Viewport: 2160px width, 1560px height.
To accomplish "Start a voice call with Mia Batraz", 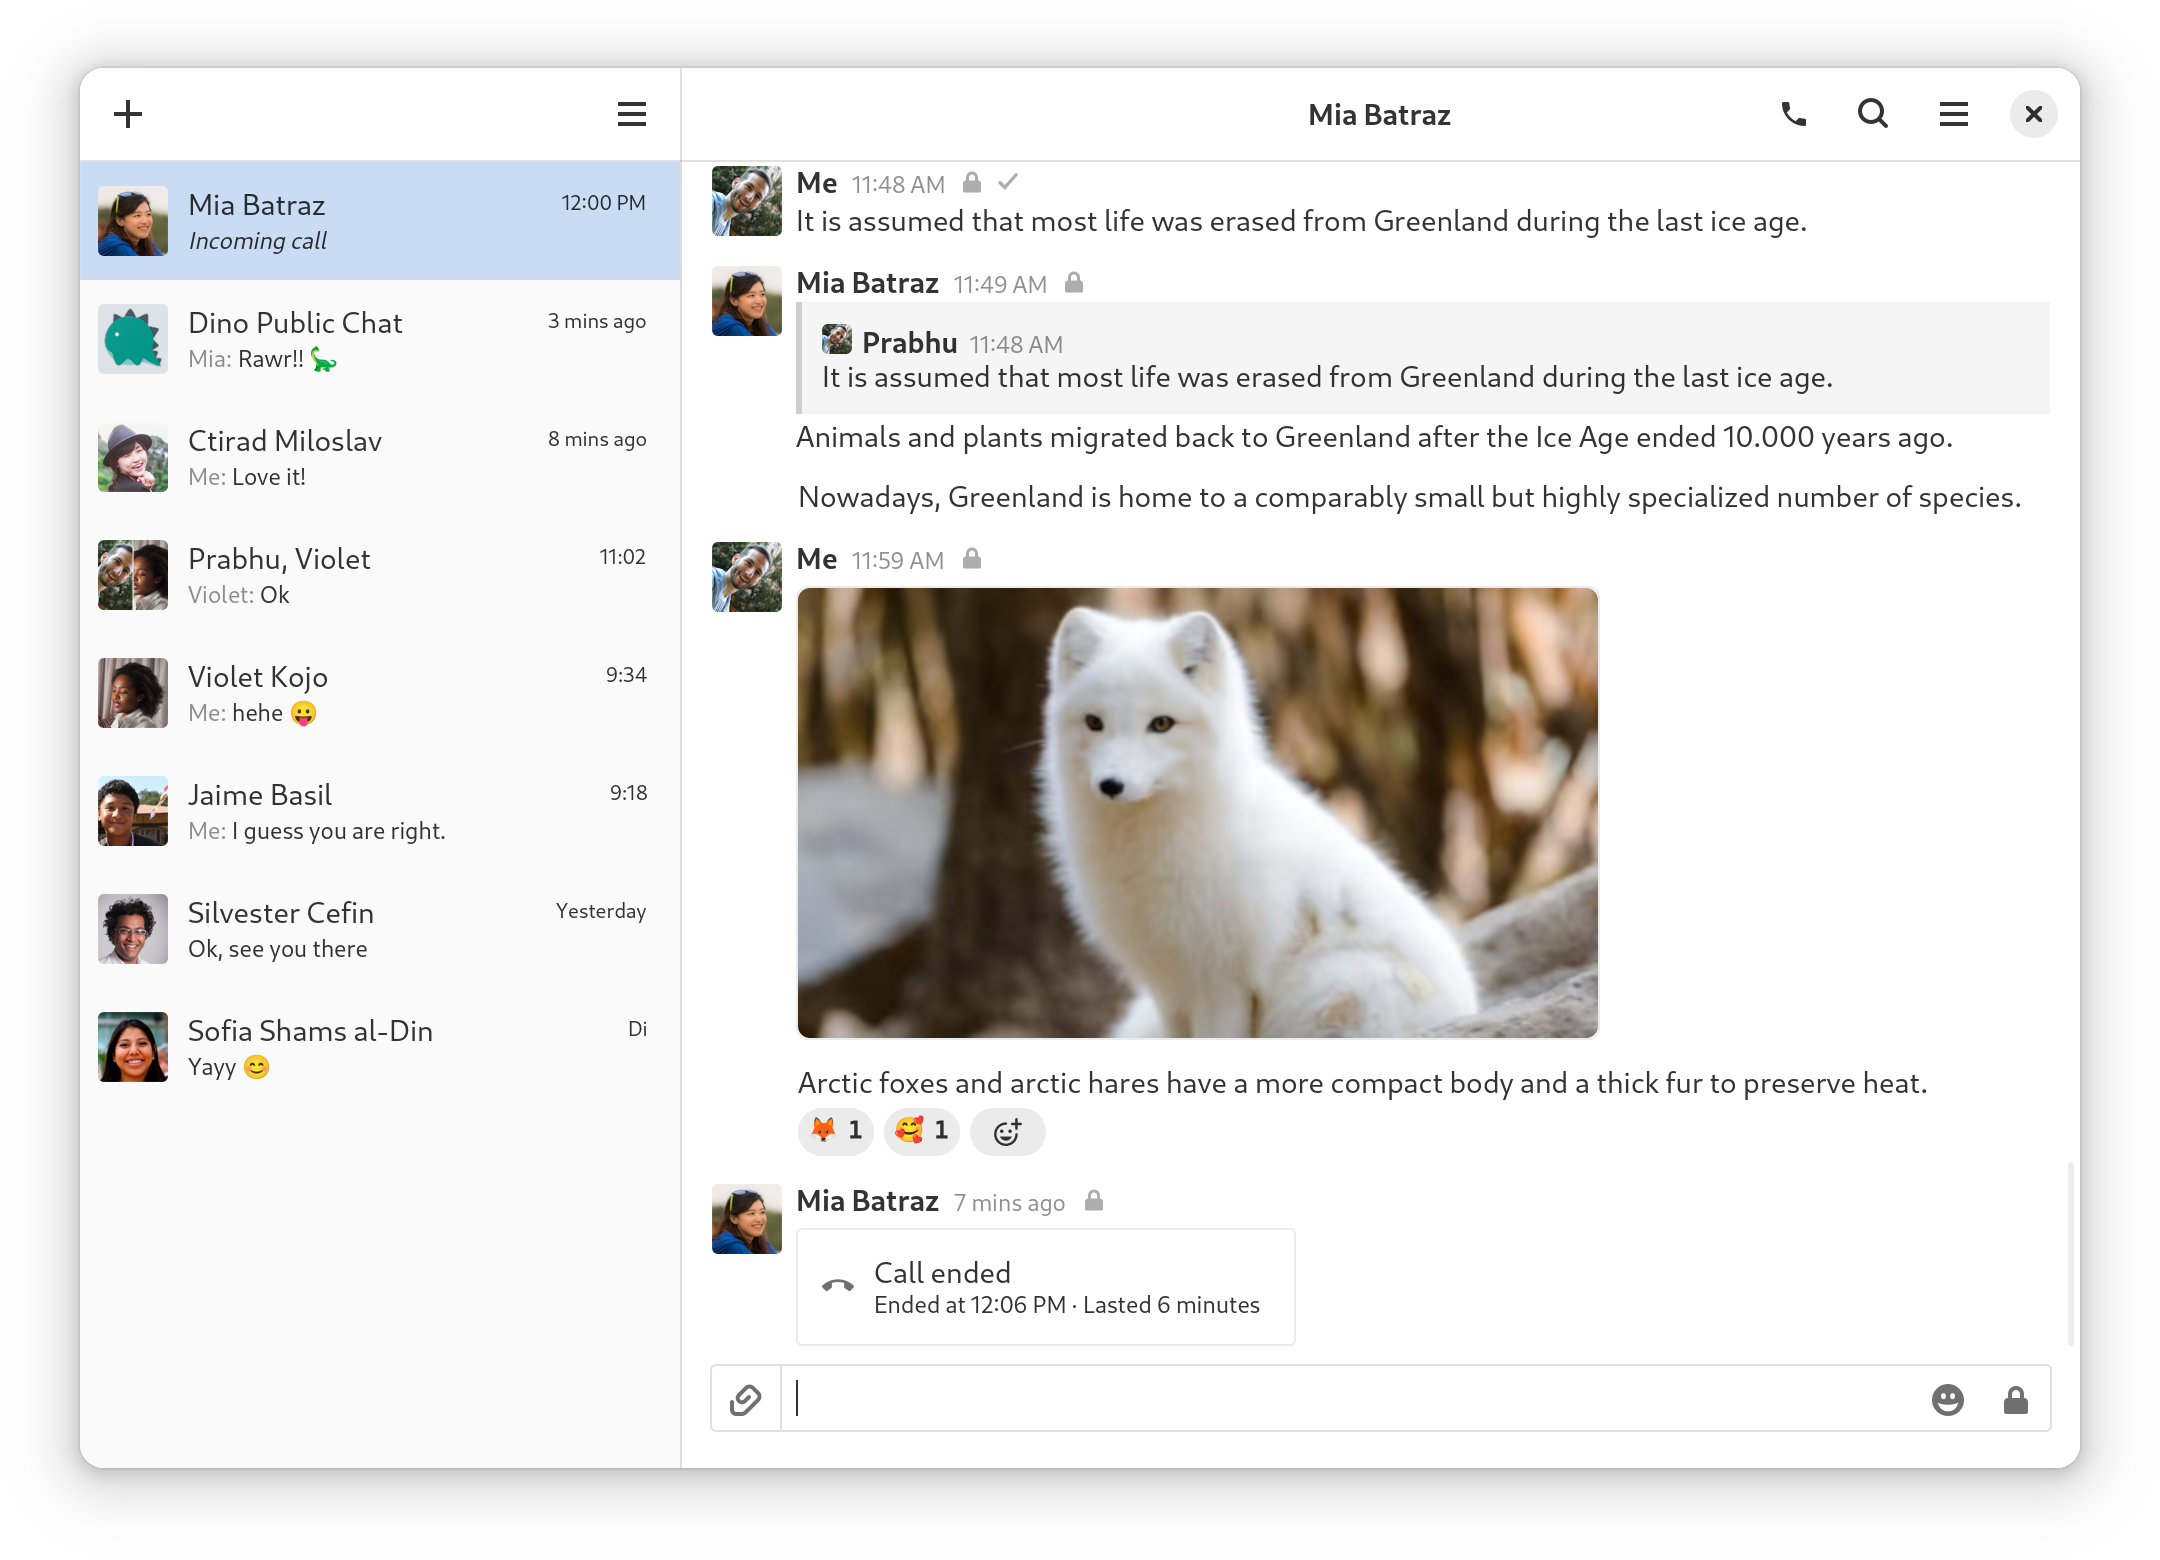I will [x=1792, y=113].
